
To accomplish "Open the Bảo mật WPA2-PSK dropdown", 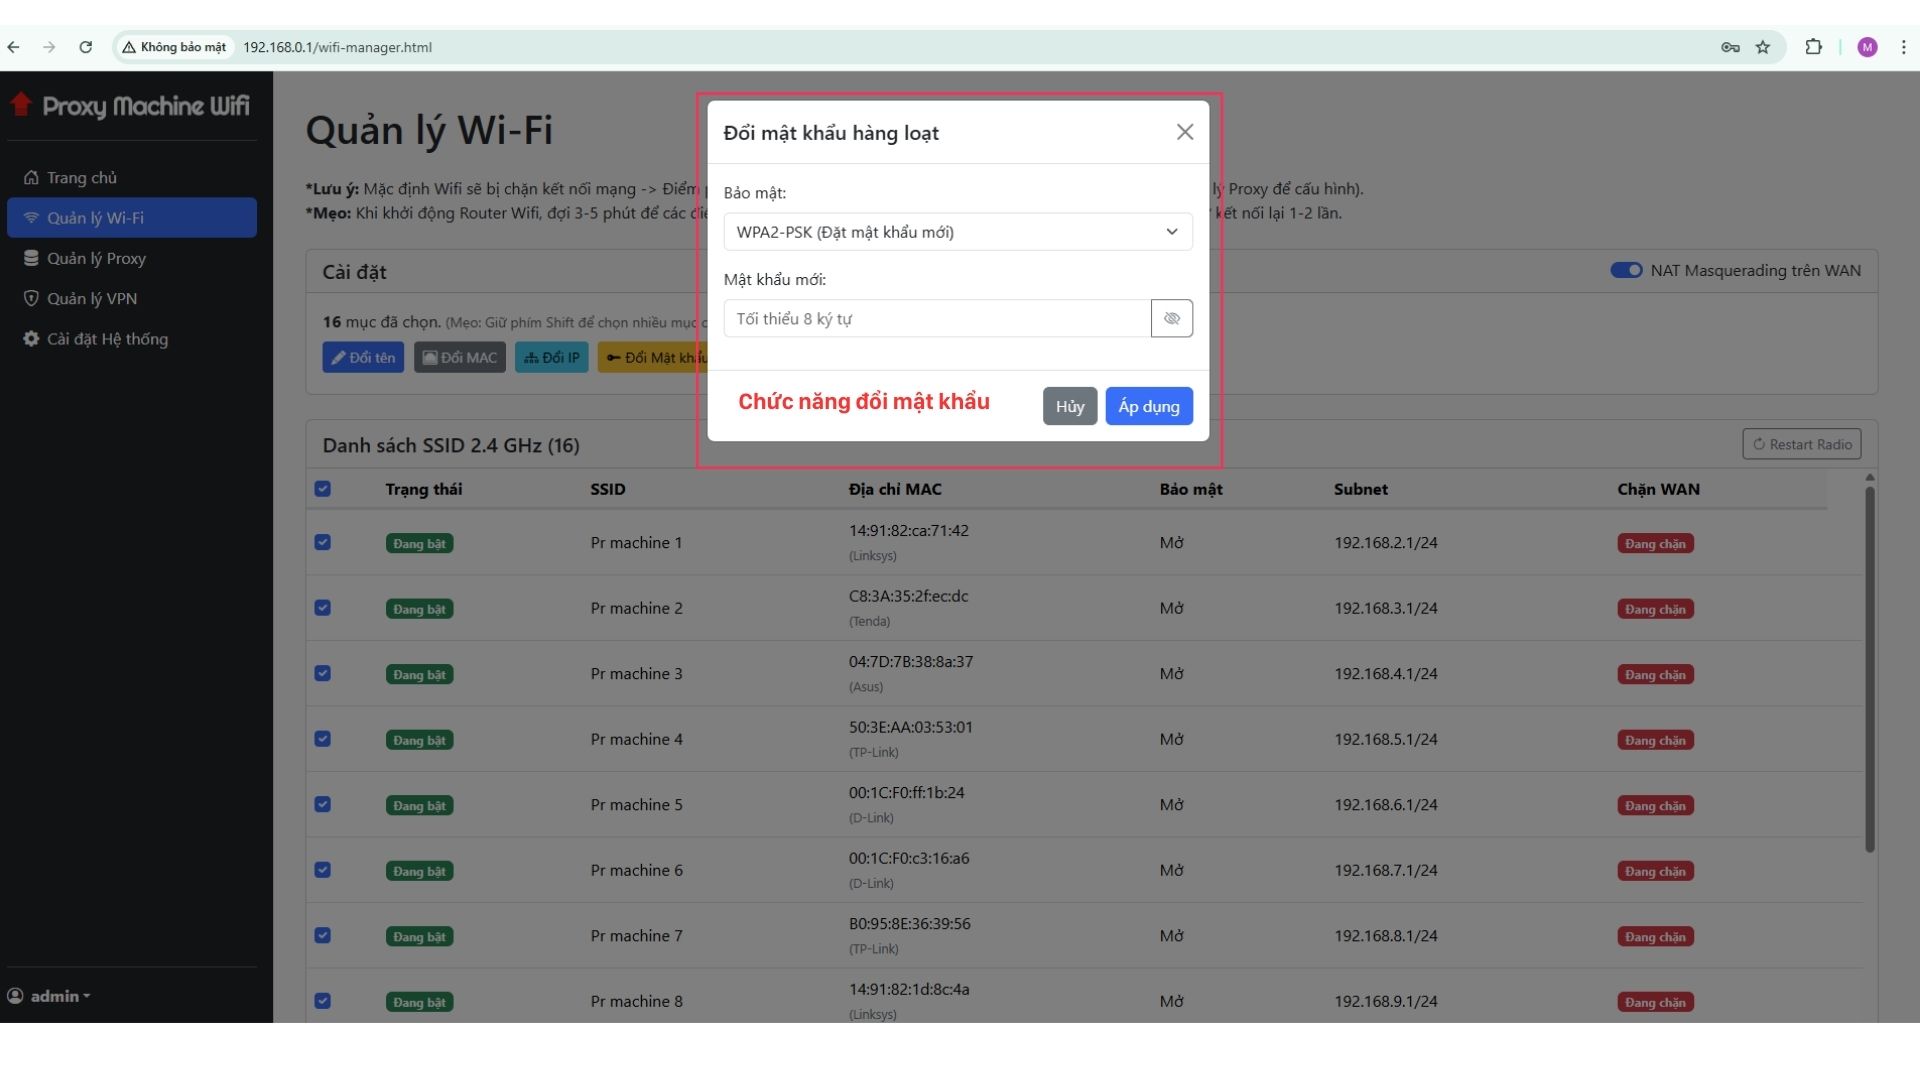I will tap(958, 232).
